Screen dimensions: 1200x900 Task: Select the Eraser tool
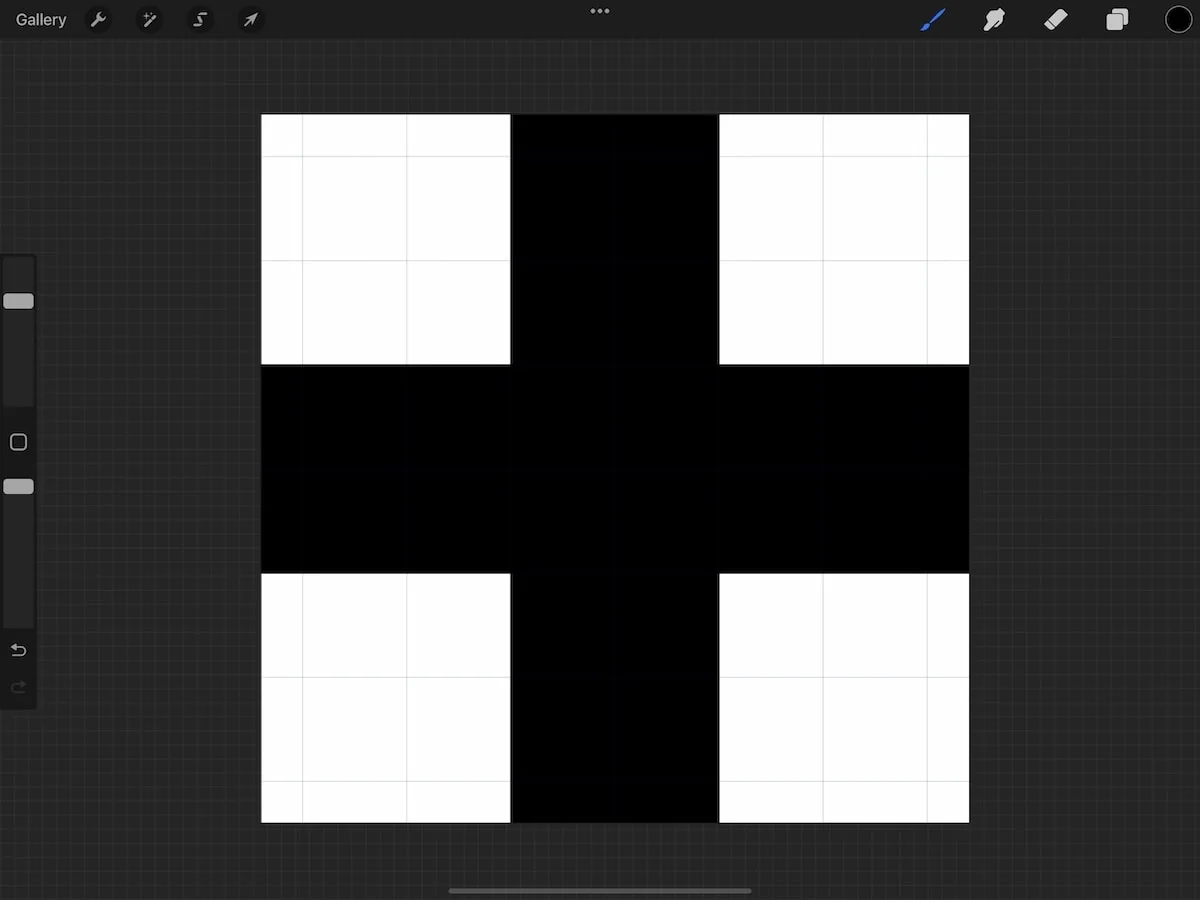point(1056,19)
